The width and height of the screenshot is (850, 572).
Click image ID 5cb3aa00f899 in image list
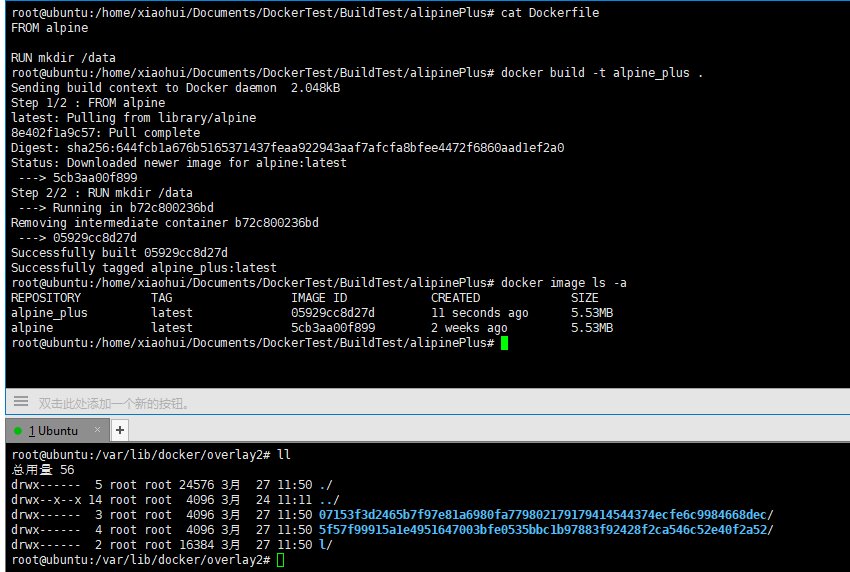(333, 328)
